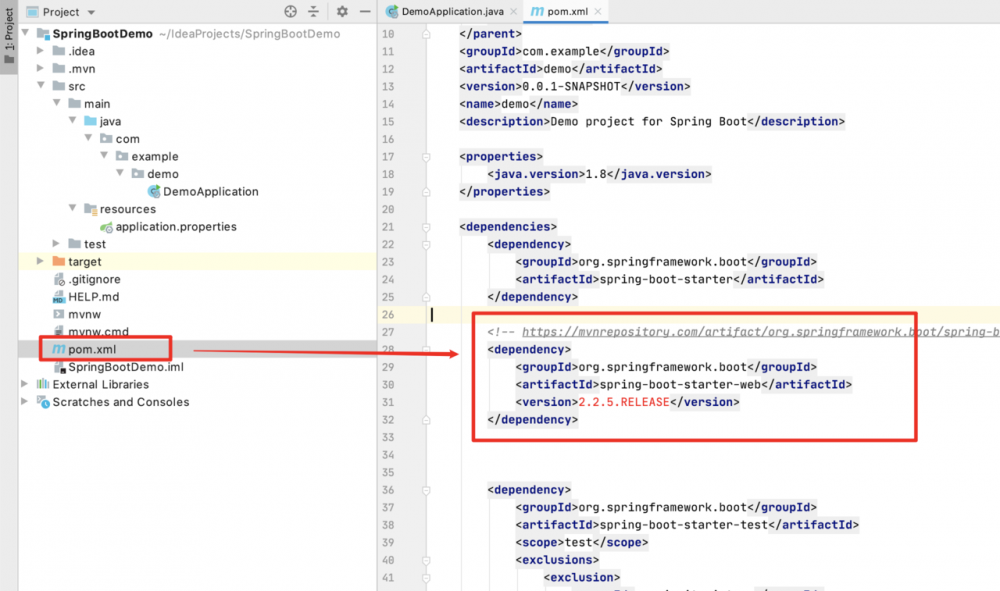The width and height of the screenshot is (1000, 591).
Task: Open Project panel settings gear
Action: click(x=342, y=11)
